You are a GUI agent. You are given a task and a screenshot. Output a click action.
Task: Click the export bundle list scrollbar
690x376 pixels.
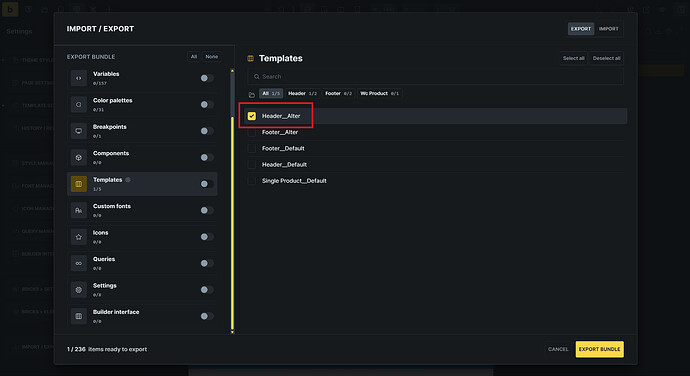point(232,201)
